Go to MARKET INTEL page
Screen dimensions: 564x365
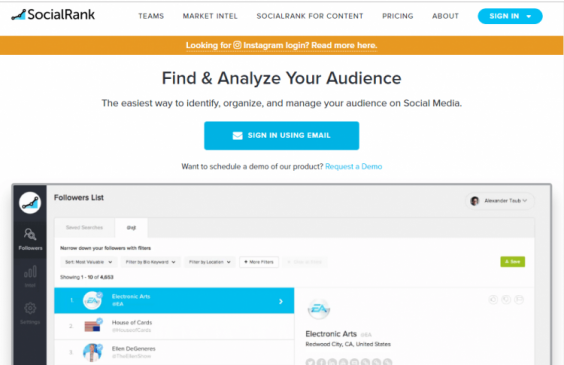210,16
